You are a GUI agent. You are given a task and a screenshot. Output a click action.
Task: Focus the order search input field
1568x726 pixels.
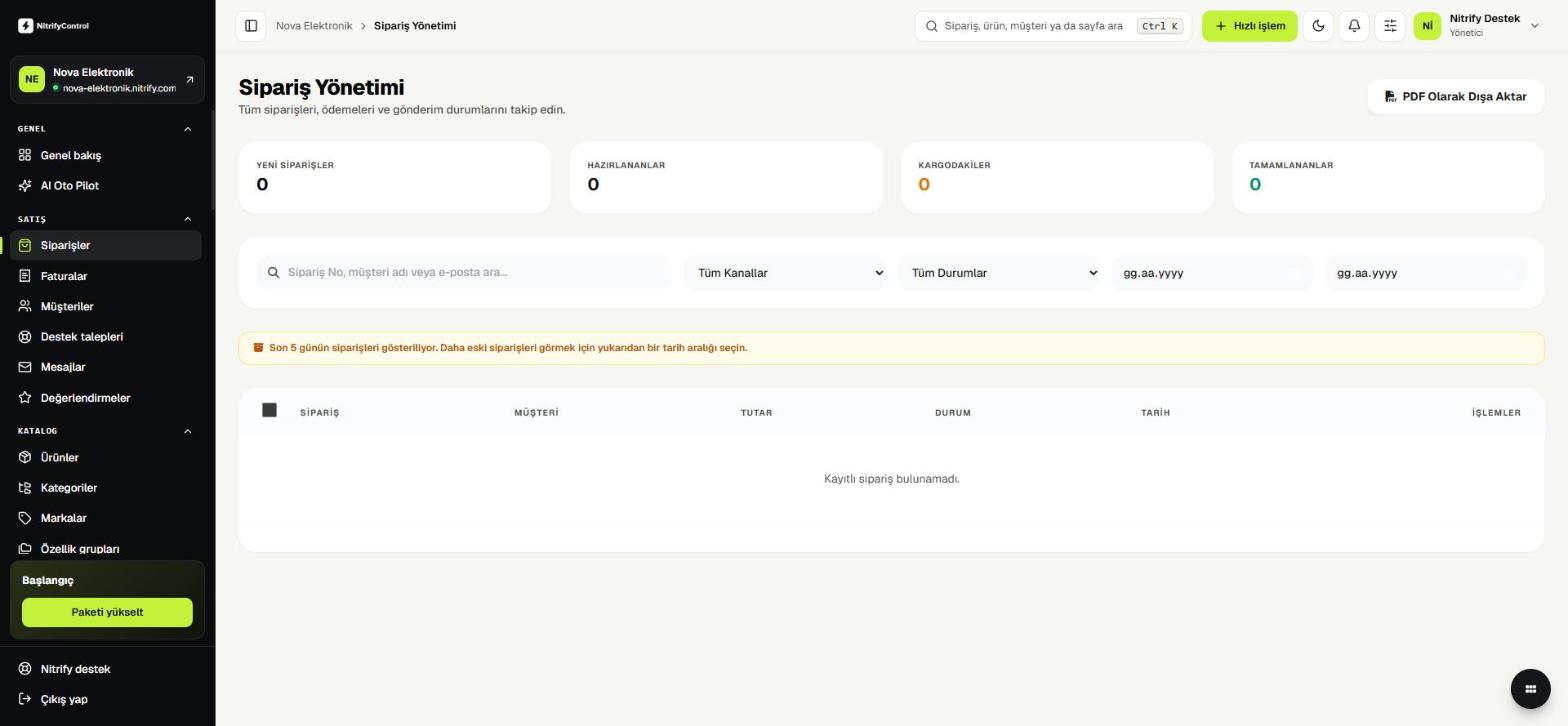pyautogui.click(x=464, y=272)
